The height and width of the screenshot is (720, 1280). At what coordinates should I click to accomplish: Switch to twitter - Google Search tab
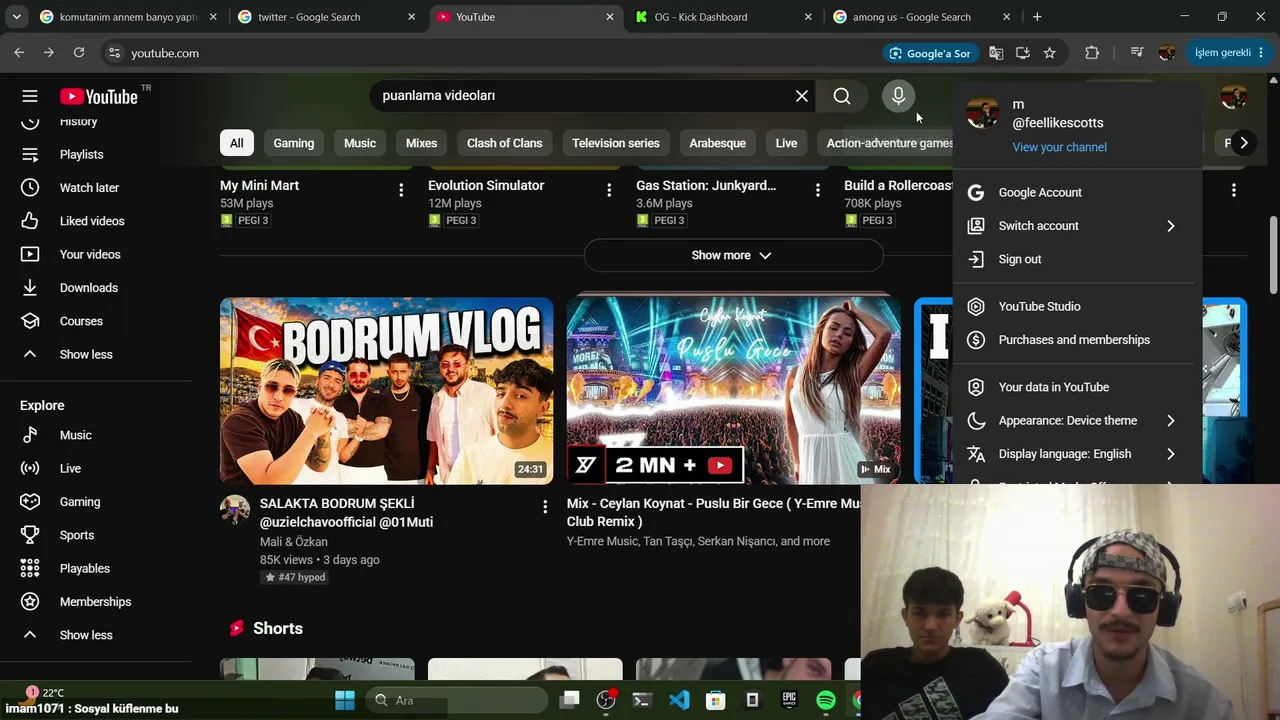[326, 17]
